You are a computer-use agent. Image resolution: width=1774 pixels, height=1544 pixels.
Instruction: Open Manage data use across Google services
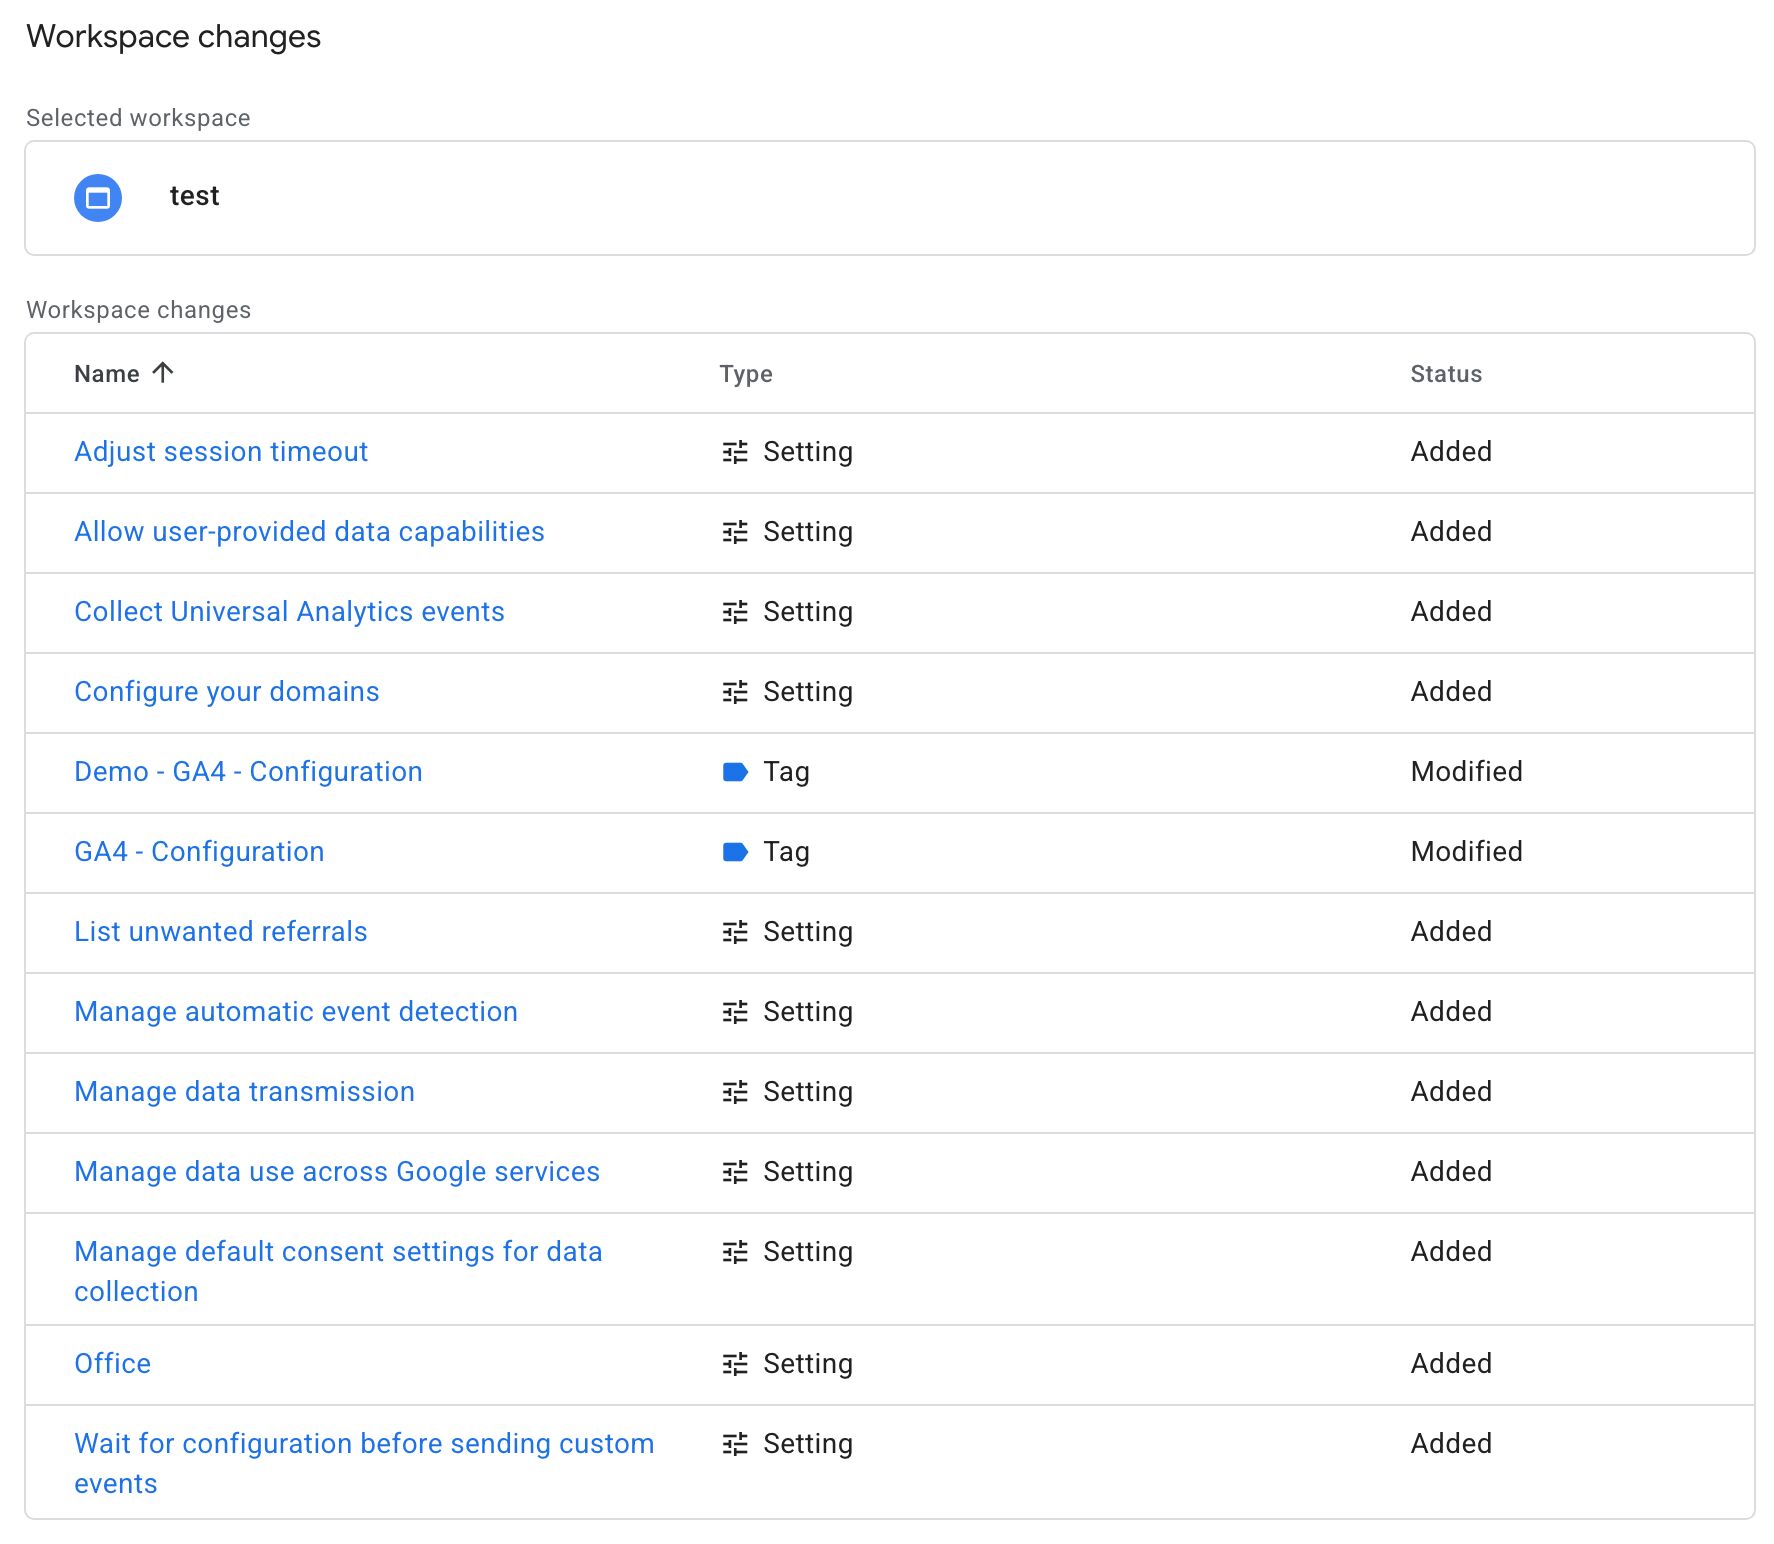tap(337, 1172)
